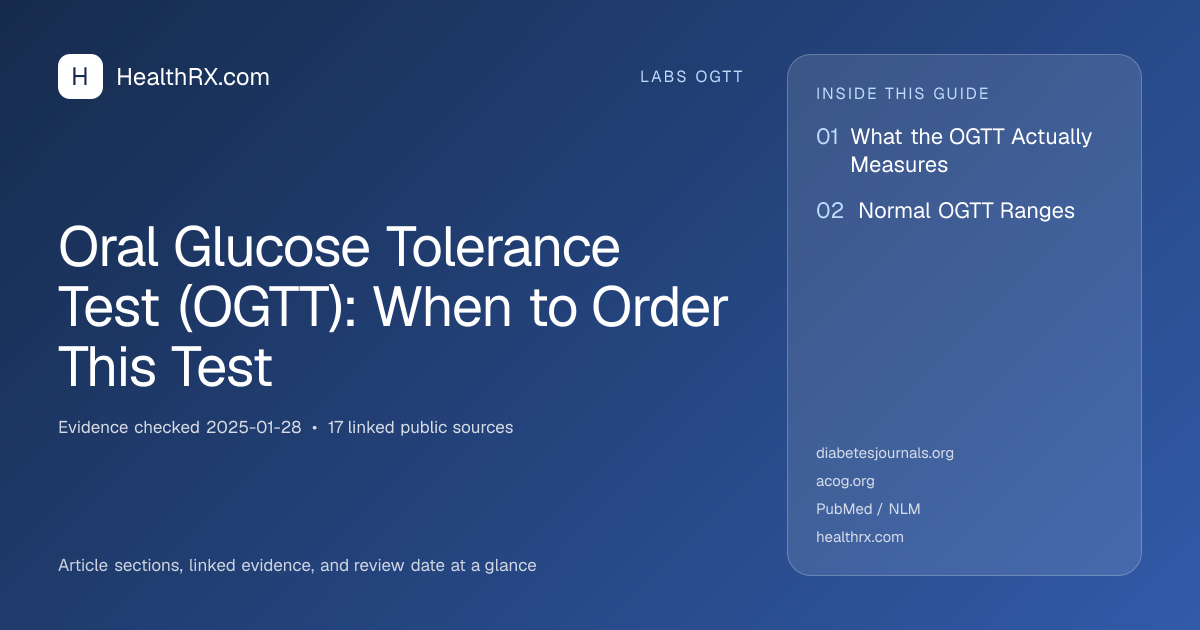This screenshot has height=630, width=1200.
Task: Click the diabetesjournals.org source
Action: point(885,453)
